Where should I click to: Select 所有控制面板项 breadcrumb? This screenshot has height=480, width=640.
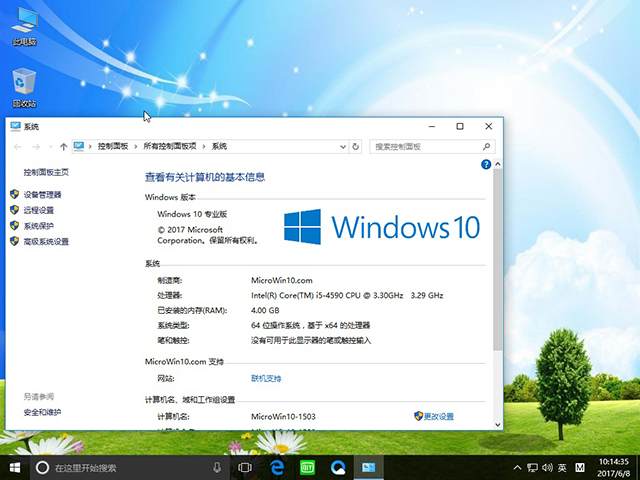click(x=170, y=146)
